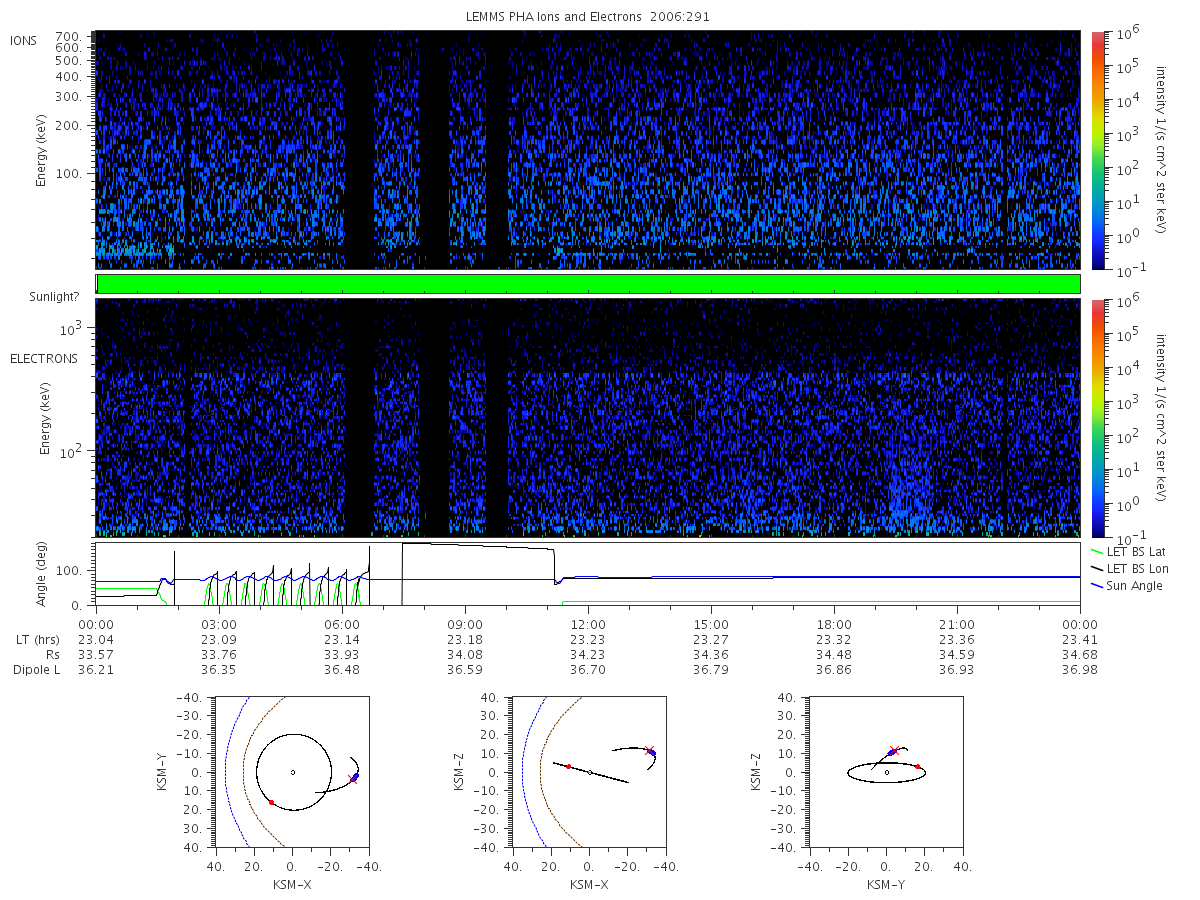Select the 'ELECTRONS' panel label
The image size is (1200, 900).
click(x=43, y=358)
